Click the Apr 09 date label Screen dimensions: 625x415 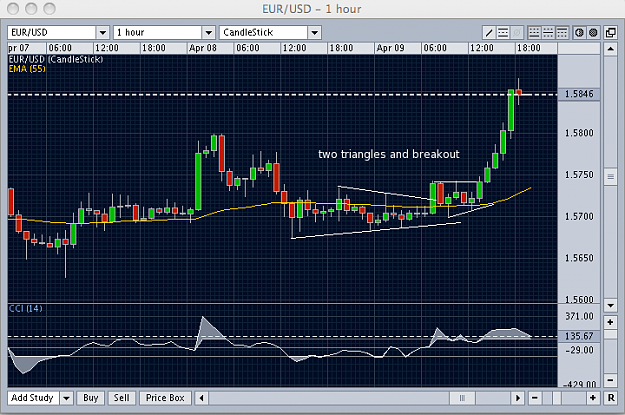pyautogui.click(x=390, y=48)
